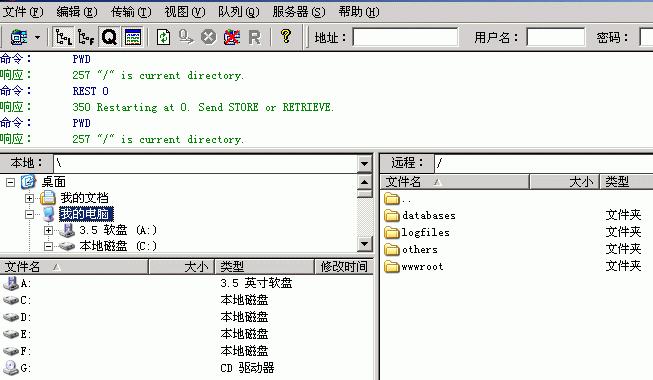Click the Cancel operation icon

point(209,38)
